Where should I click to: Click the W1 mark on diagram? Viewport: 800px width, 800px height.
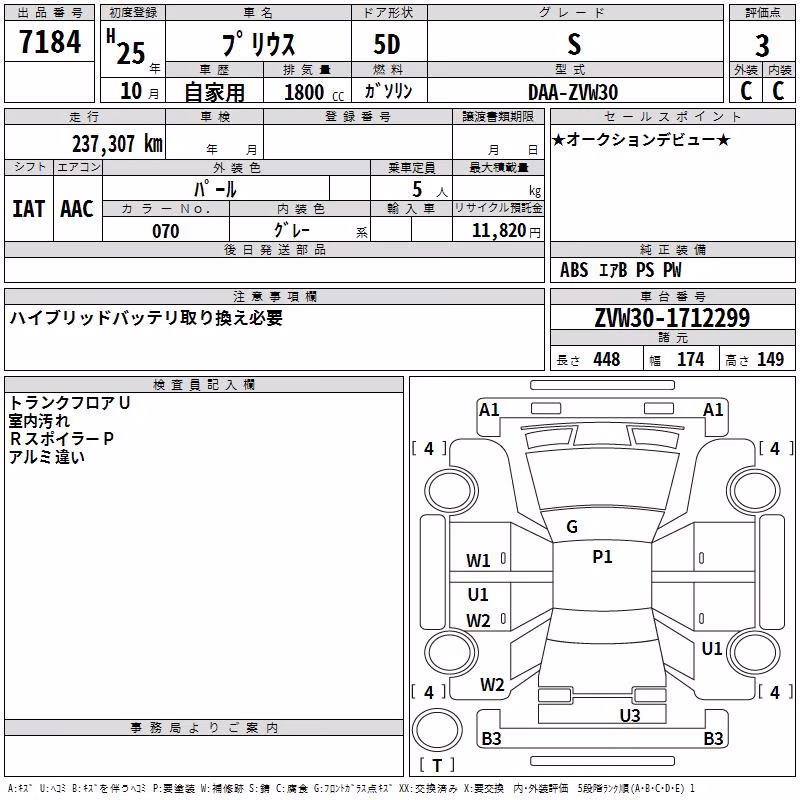coord(478,561)
